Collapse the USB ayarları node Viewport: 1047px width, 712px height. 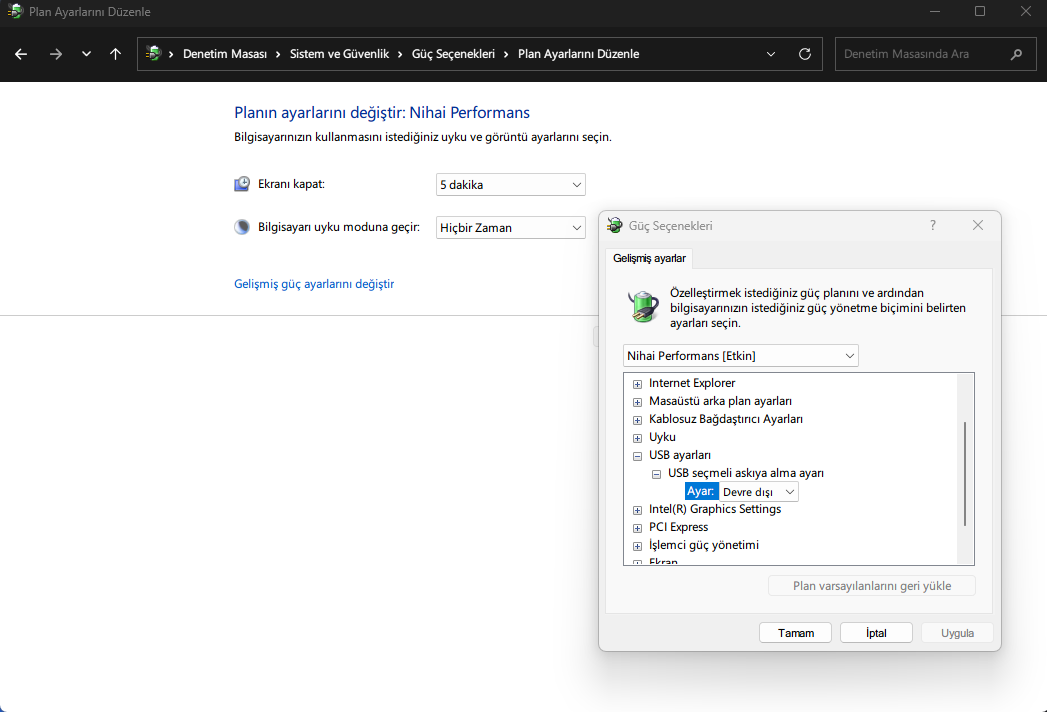coord(637,456)
